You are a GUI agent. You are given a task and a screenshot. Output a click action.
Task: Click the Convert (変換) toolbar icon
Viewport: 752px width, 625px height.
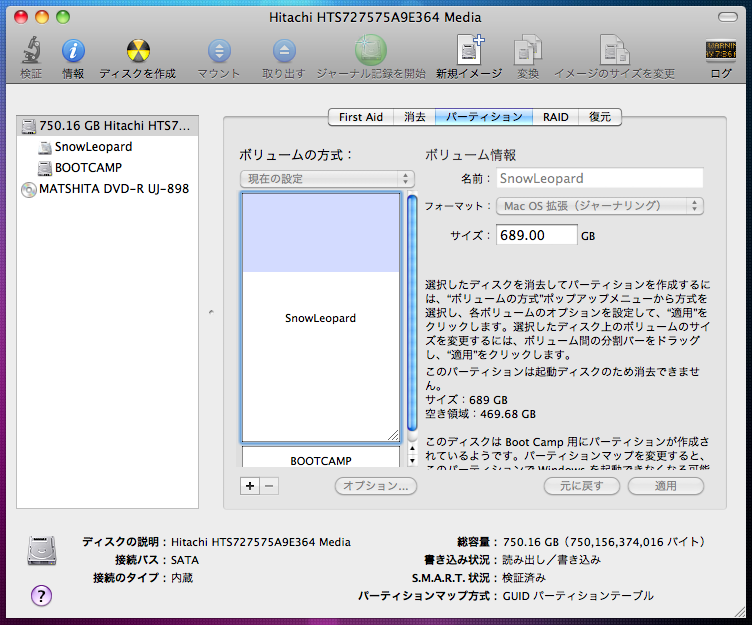[528, 50]
